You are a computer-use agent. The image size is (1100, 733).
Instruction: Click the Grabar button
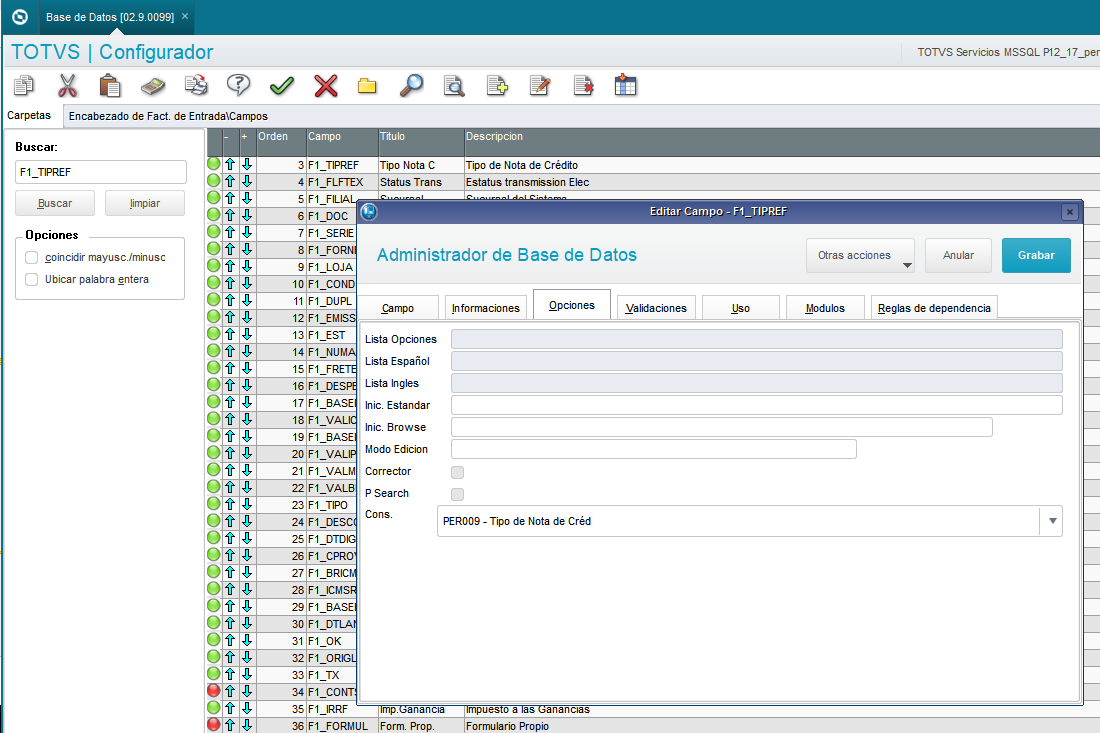[1036, 255]
